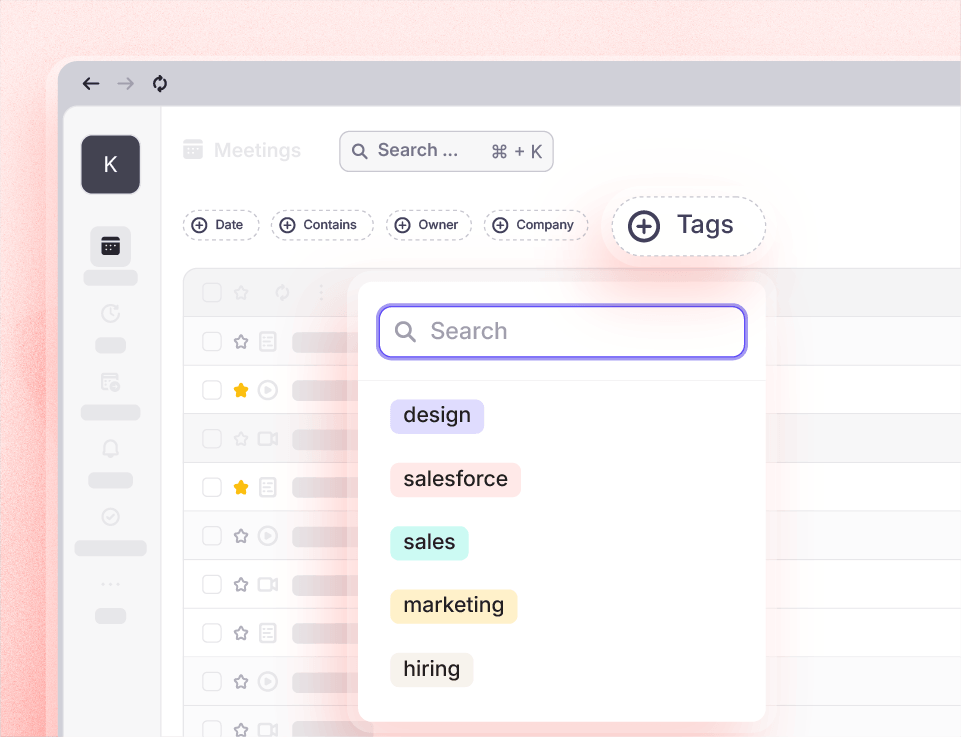Click the checkmark-circle tasks icon in sidebar
The height and width of the screenshot is (737, 961).
pos(110,517)
